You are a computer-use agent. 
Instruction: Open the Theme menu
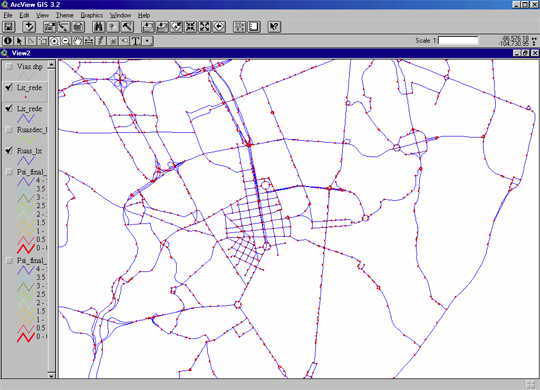pos(65,15)
